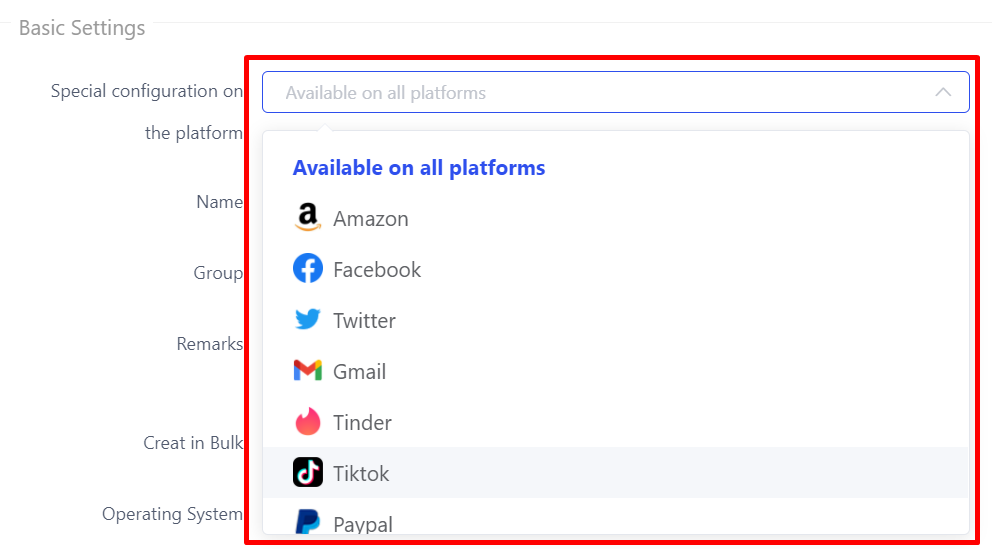Select the Tinder platform entry
Viewport: 992px width, 549px height.
point(616,422)
